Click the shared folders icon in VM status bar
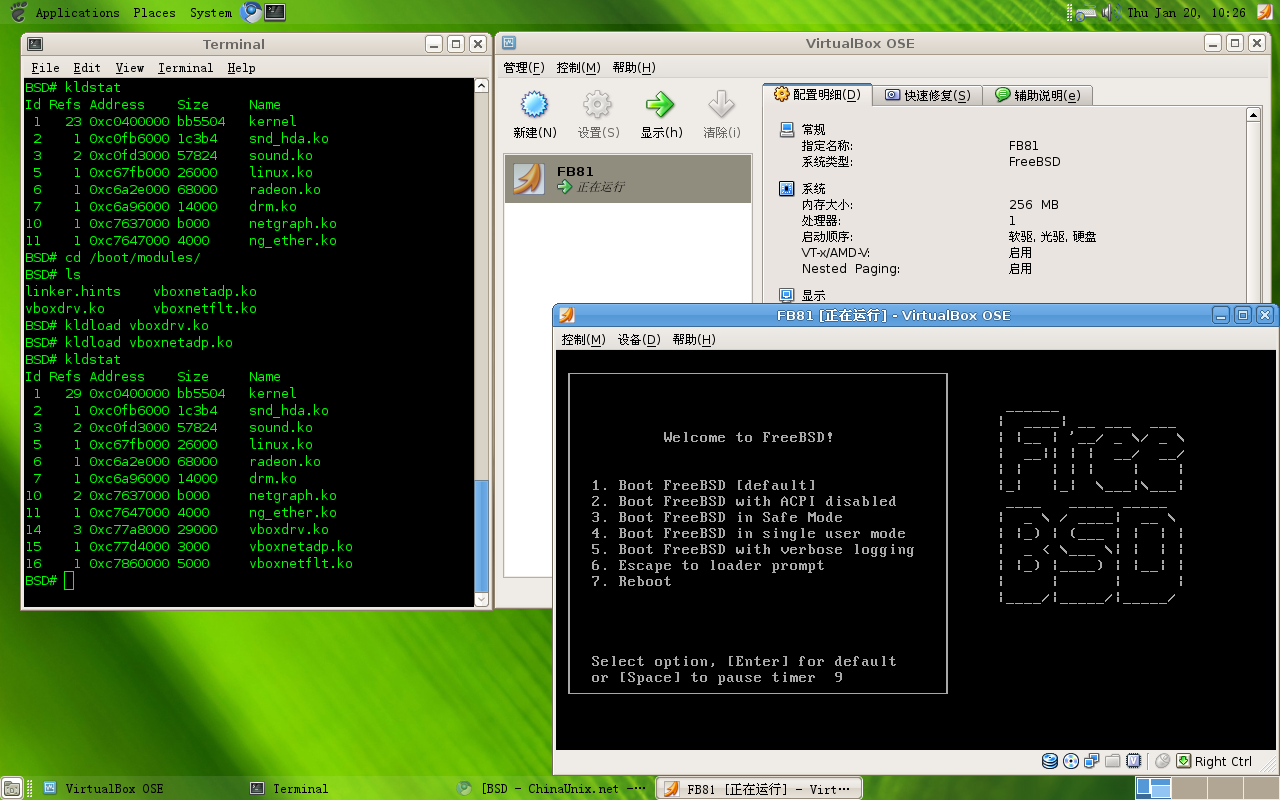This screenshot has width=1280, height=800. tap(1113, 761)
